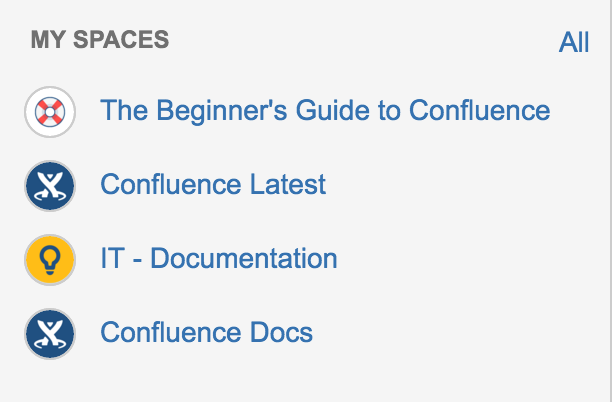This screenshot has height=402, width=612.
Task: Click the yellow lightbulb IT Documentation icon
Action: point(49,260)
